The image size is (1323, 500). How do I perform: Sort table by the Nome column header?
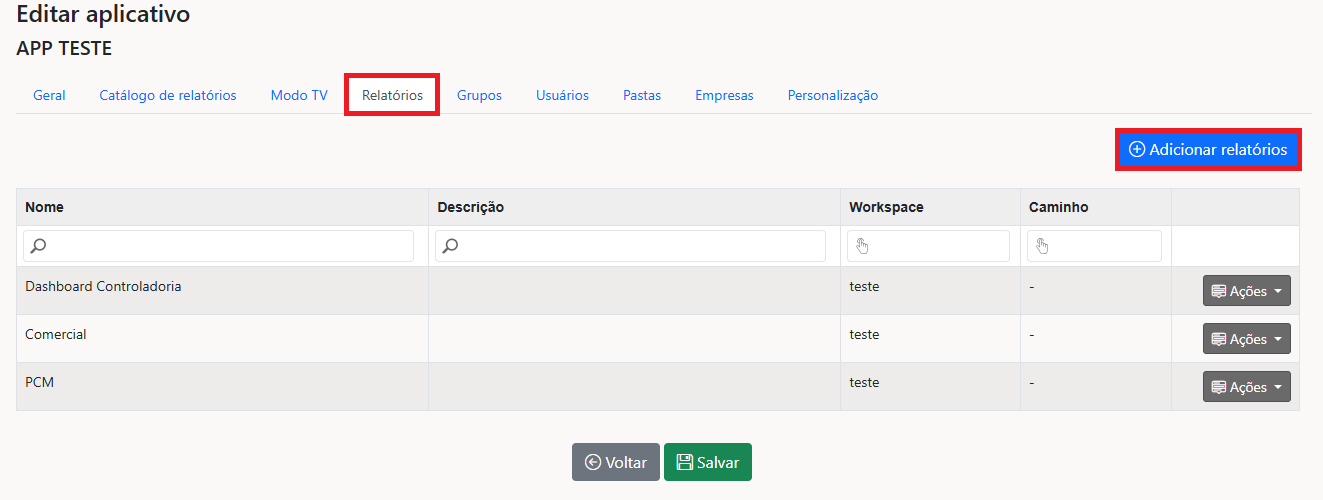pyautogui.click(x=44, y=207)
